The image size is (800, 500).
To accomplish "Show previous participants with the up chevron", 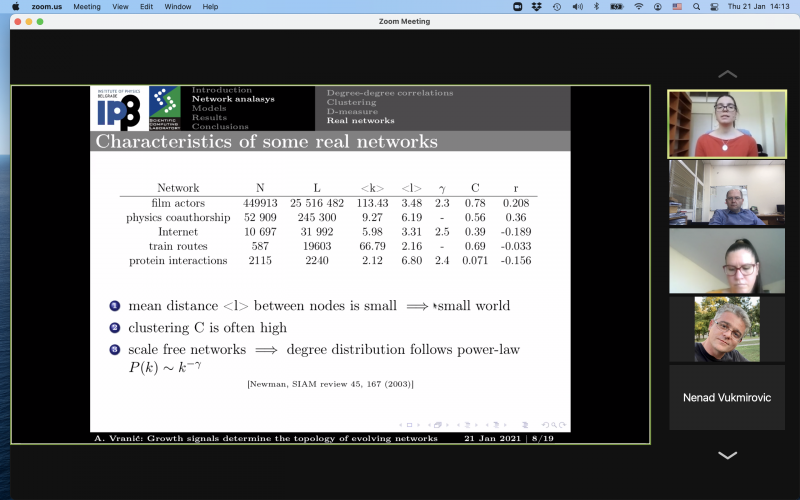I will [727, 74].
